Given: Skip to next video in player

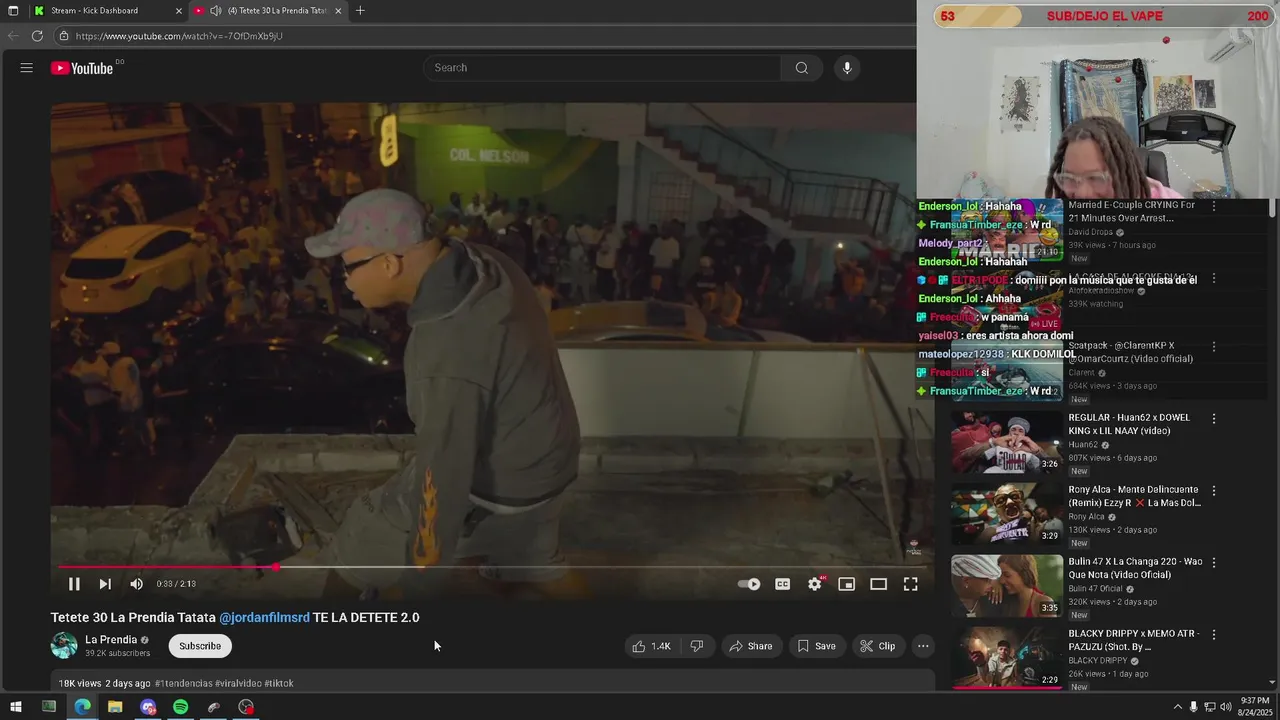Looking at the screenshot, I should click(105, 584).
